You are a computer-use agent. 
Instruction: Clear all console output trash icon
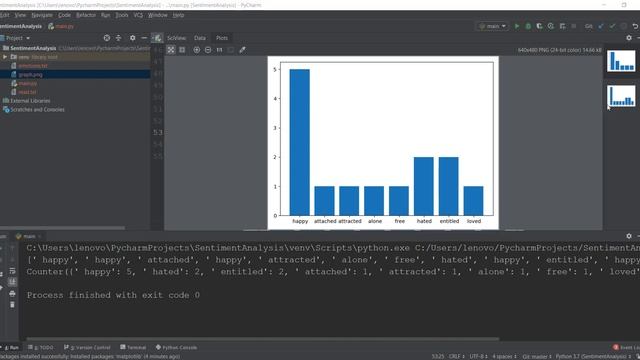12,304
